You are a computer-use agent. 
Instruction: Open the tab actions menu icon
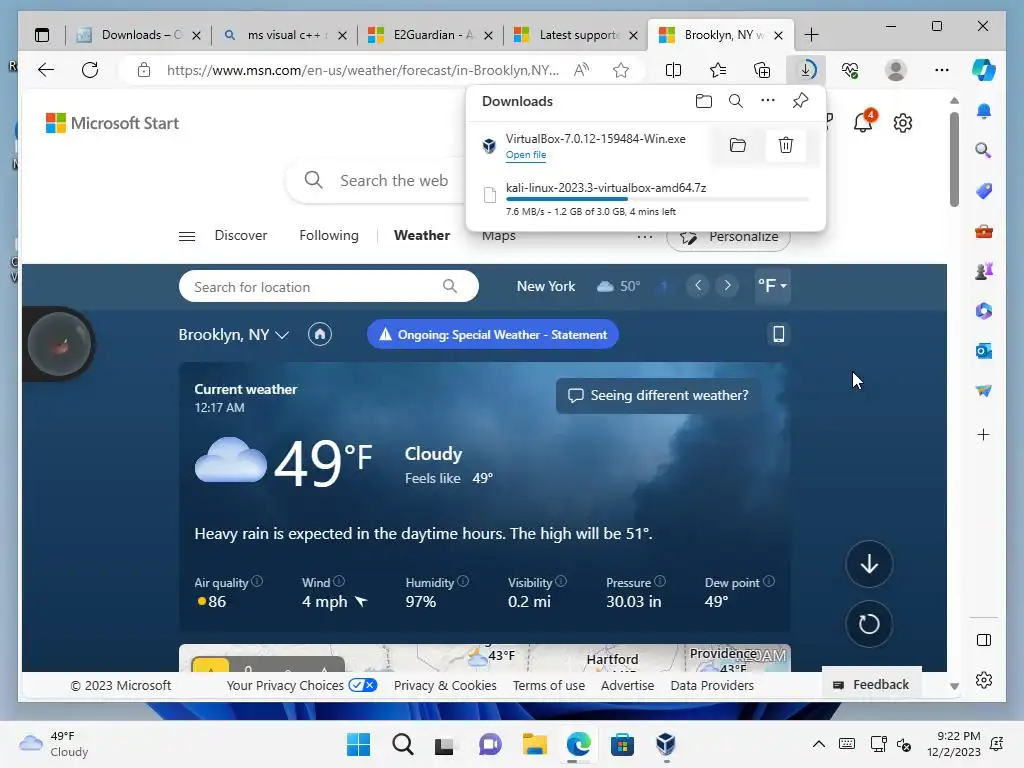42,35
